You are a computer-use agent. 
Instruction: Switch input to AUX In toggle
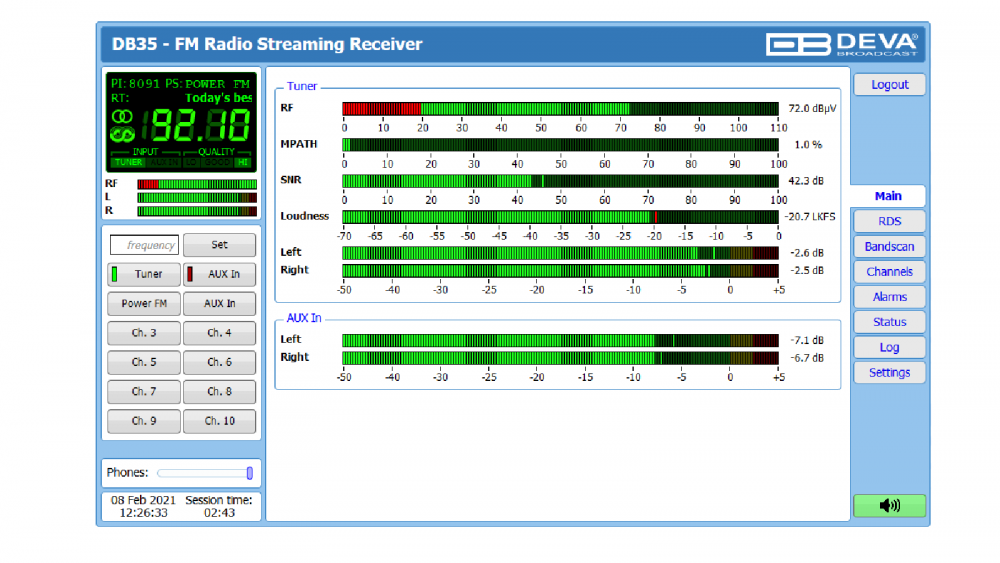pos(219,274)
